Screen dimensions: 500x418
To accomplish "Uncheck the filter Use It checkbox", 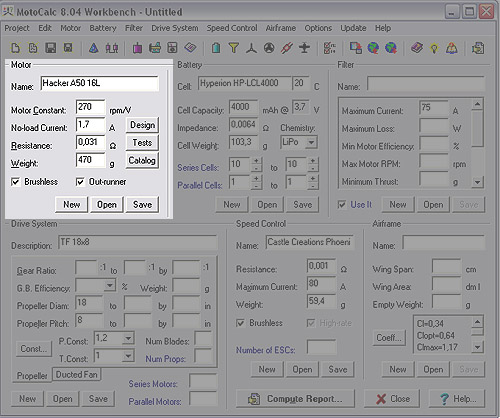I will click(342, 205).
